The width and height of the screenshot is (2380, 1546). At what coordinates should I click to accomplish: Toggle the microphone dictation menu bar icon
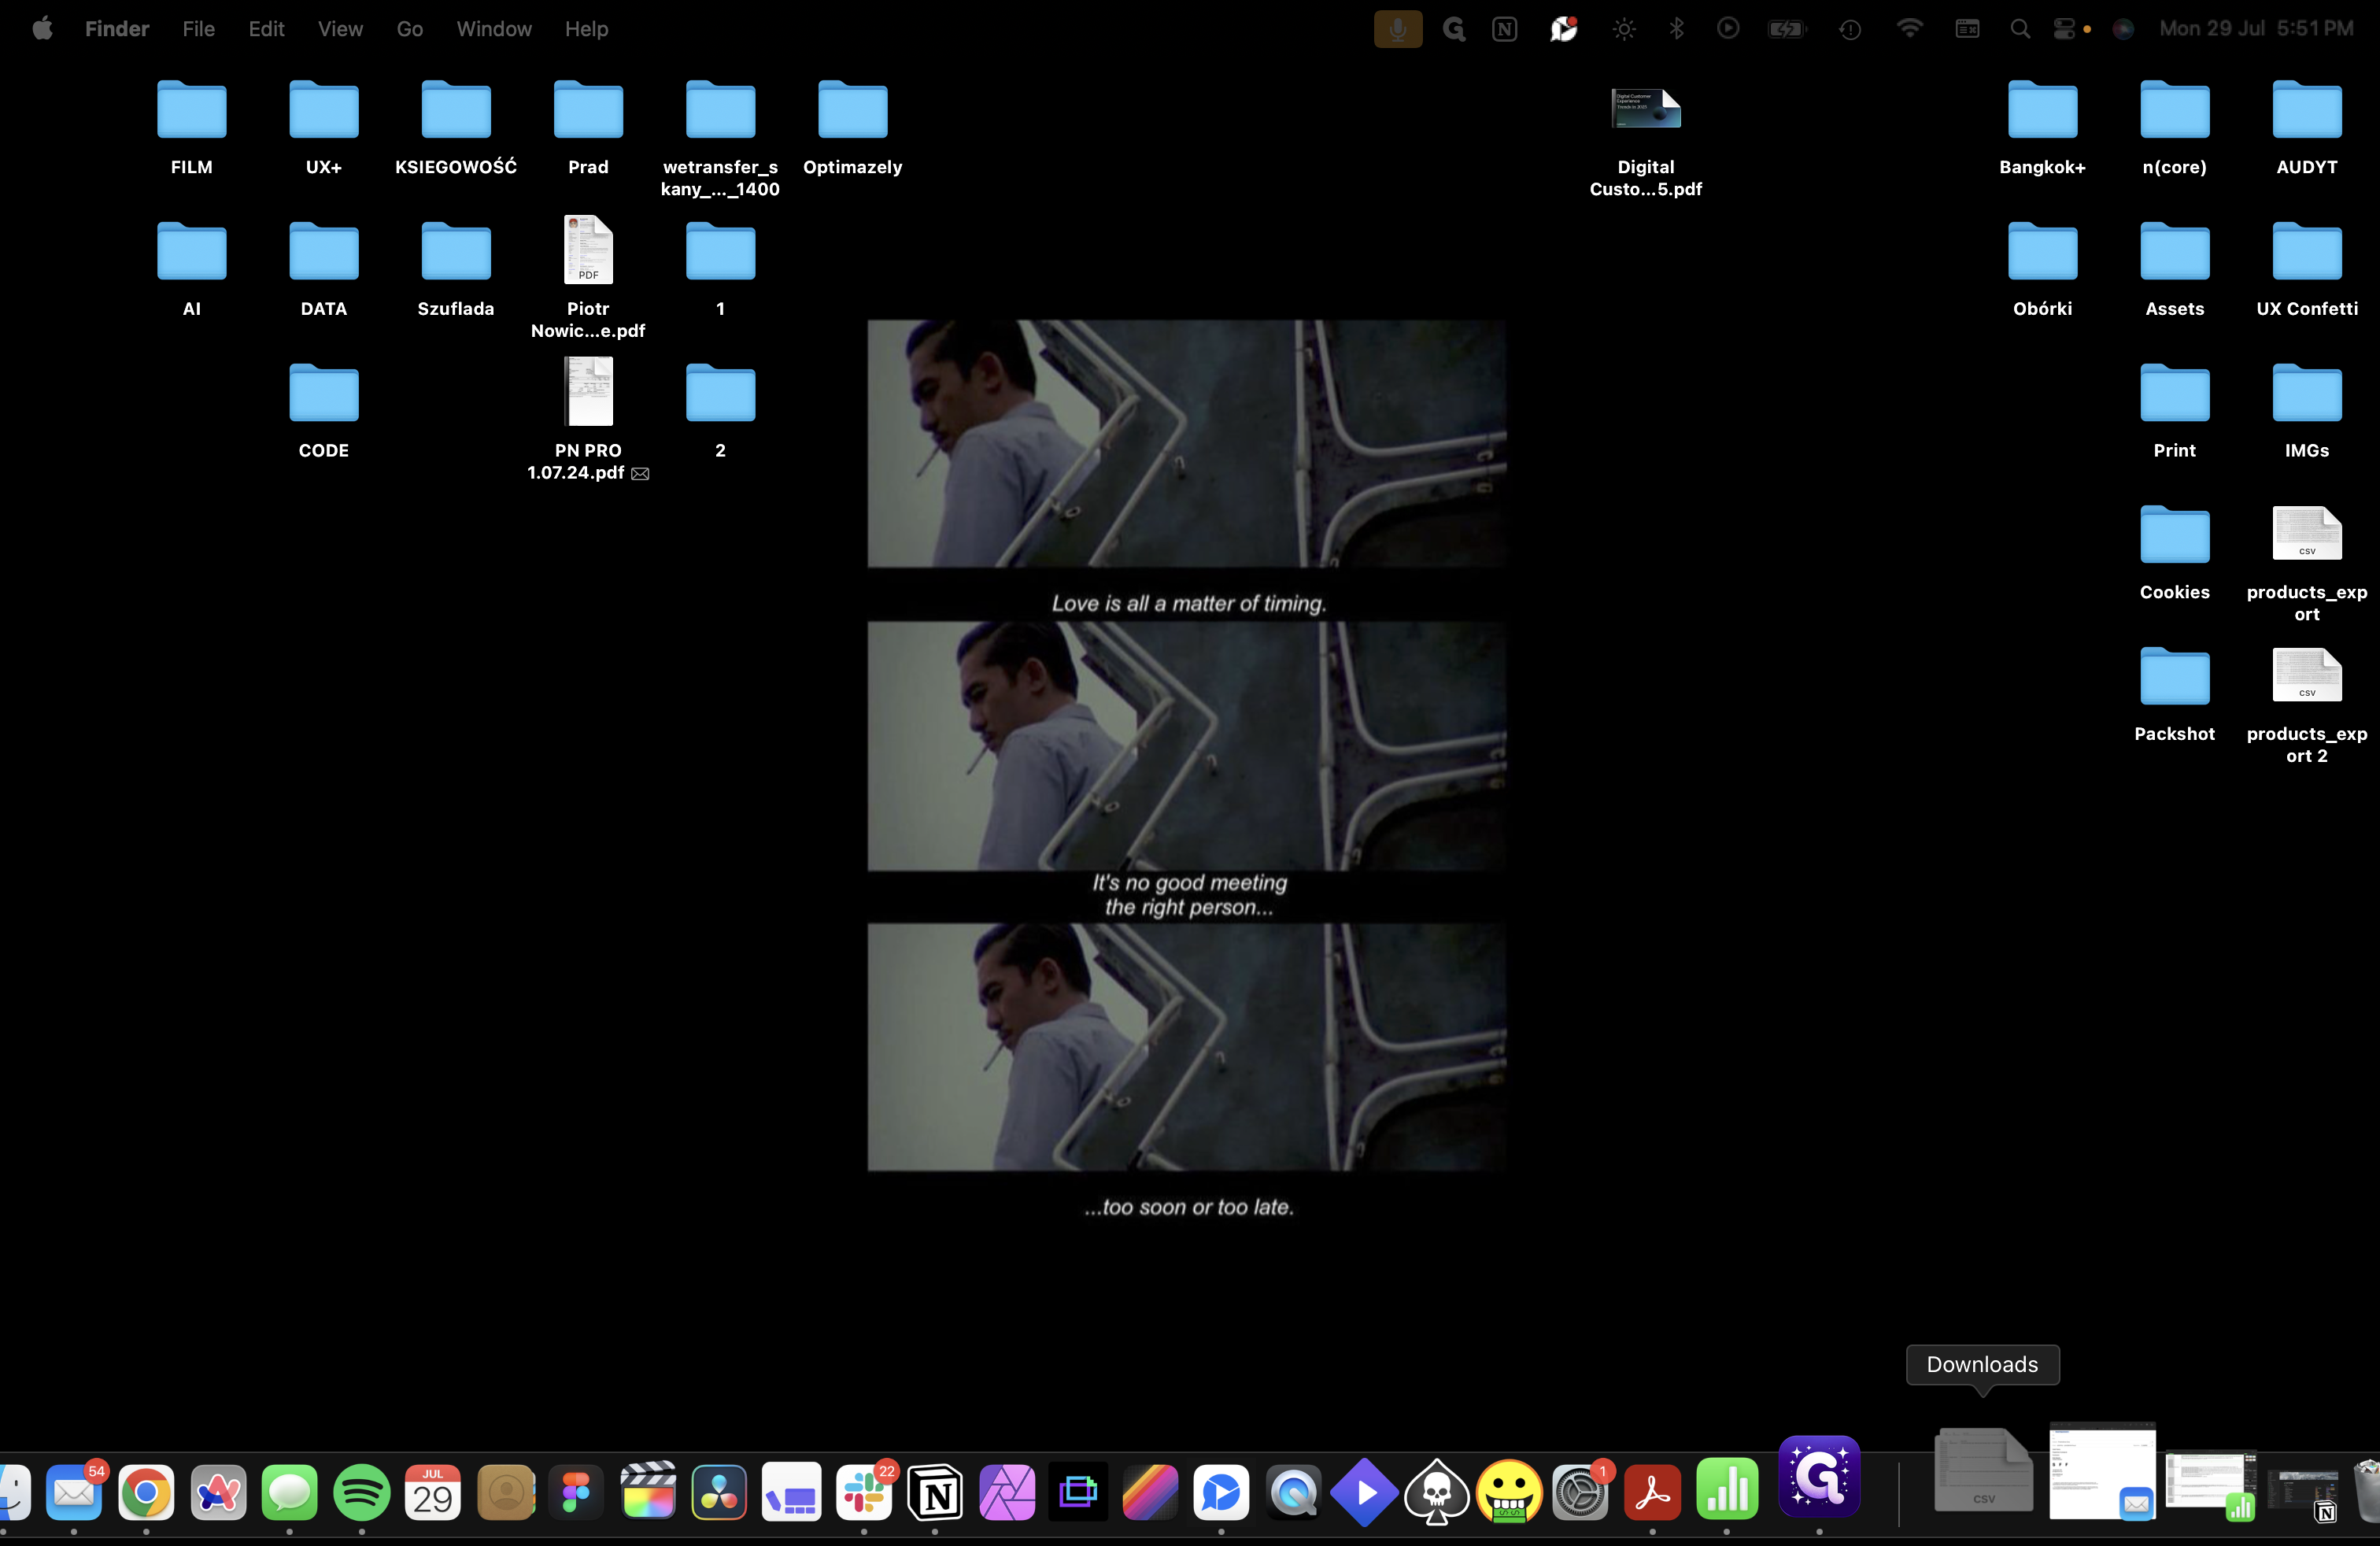click(1398, 29)
